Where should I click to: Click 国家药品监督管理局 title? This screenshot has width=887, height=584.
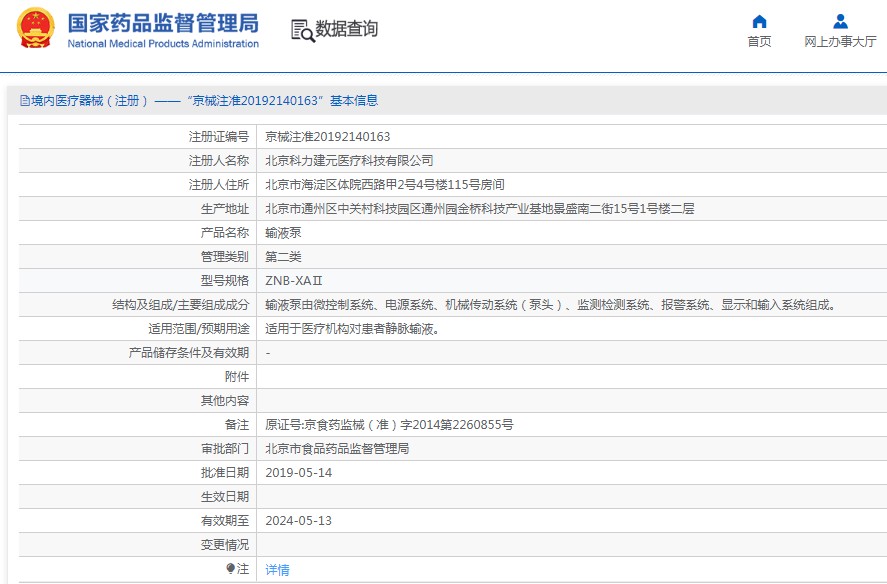click(x=163, y=23)
